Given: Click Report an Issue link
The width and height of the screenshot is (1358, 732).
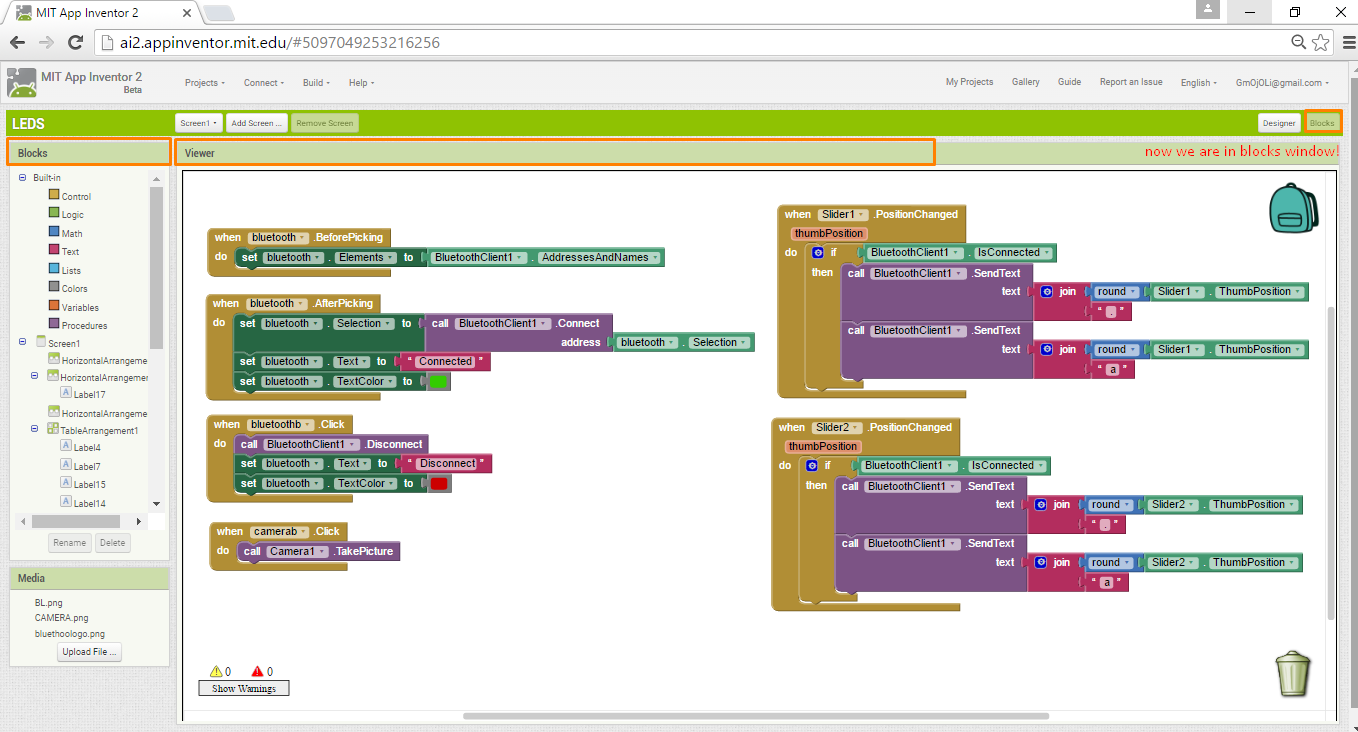Looking at the screenshot, I should tap(1131, 82).
